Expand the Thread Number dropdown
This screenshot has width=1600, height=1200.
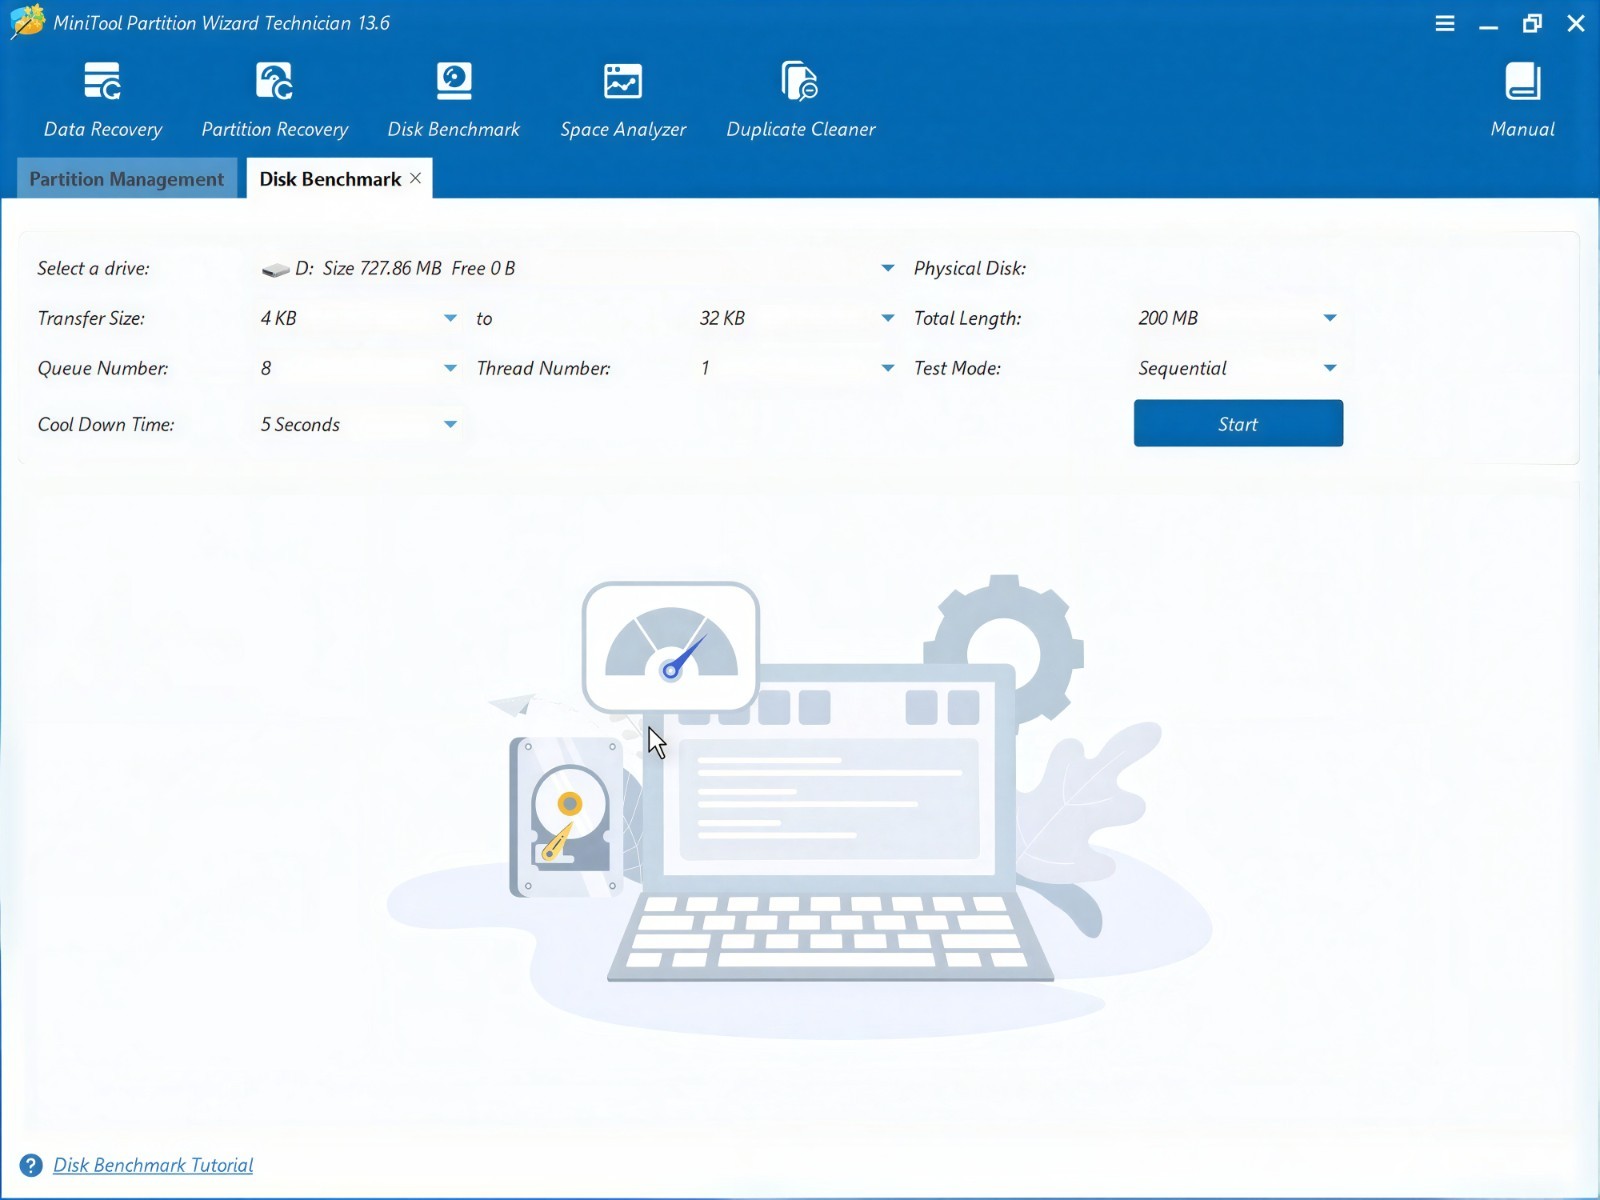[x=887, y=368]
